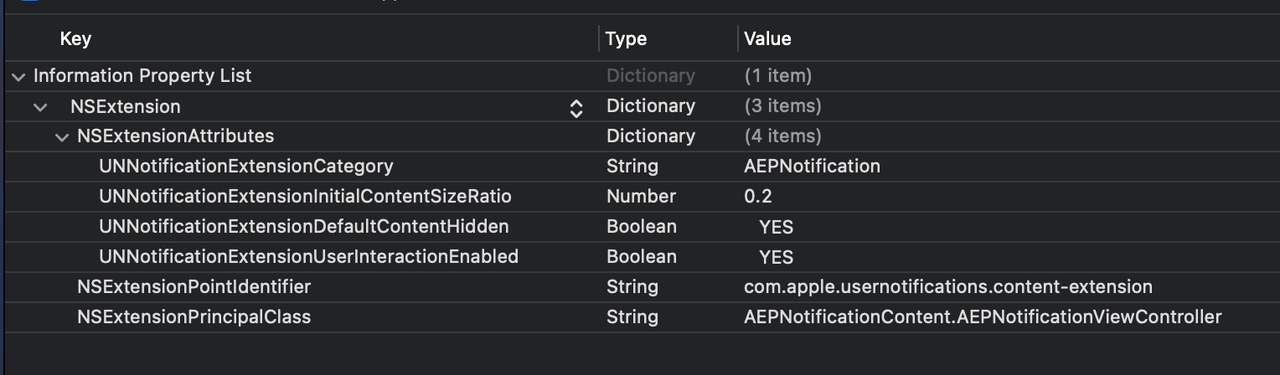The image size is (1280, 375).
Task: Select the NSExtensionAttributes key
Action: 175,136
